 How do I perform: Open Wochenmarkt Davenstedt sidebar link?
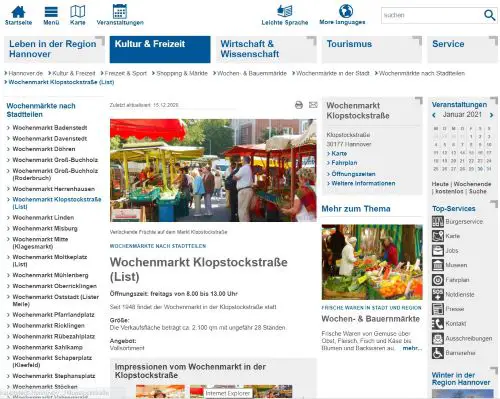point(50,138)
